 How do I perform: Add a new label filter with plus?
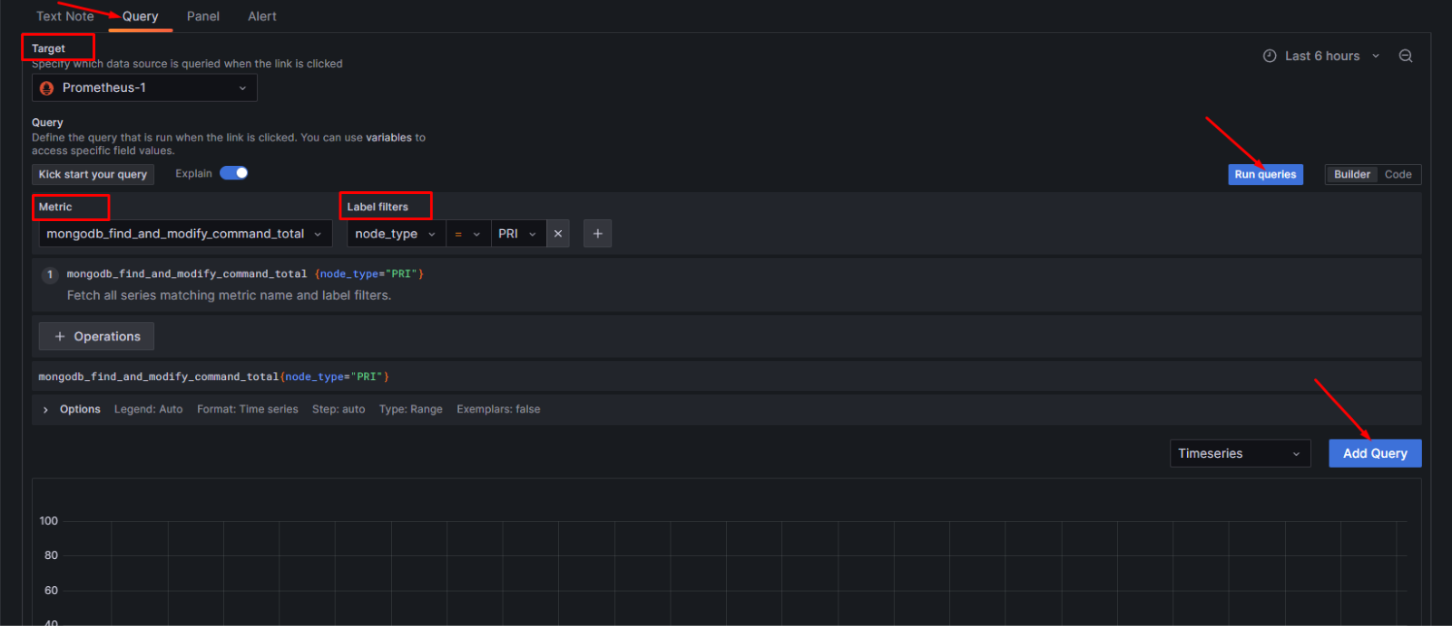(597, 234)
